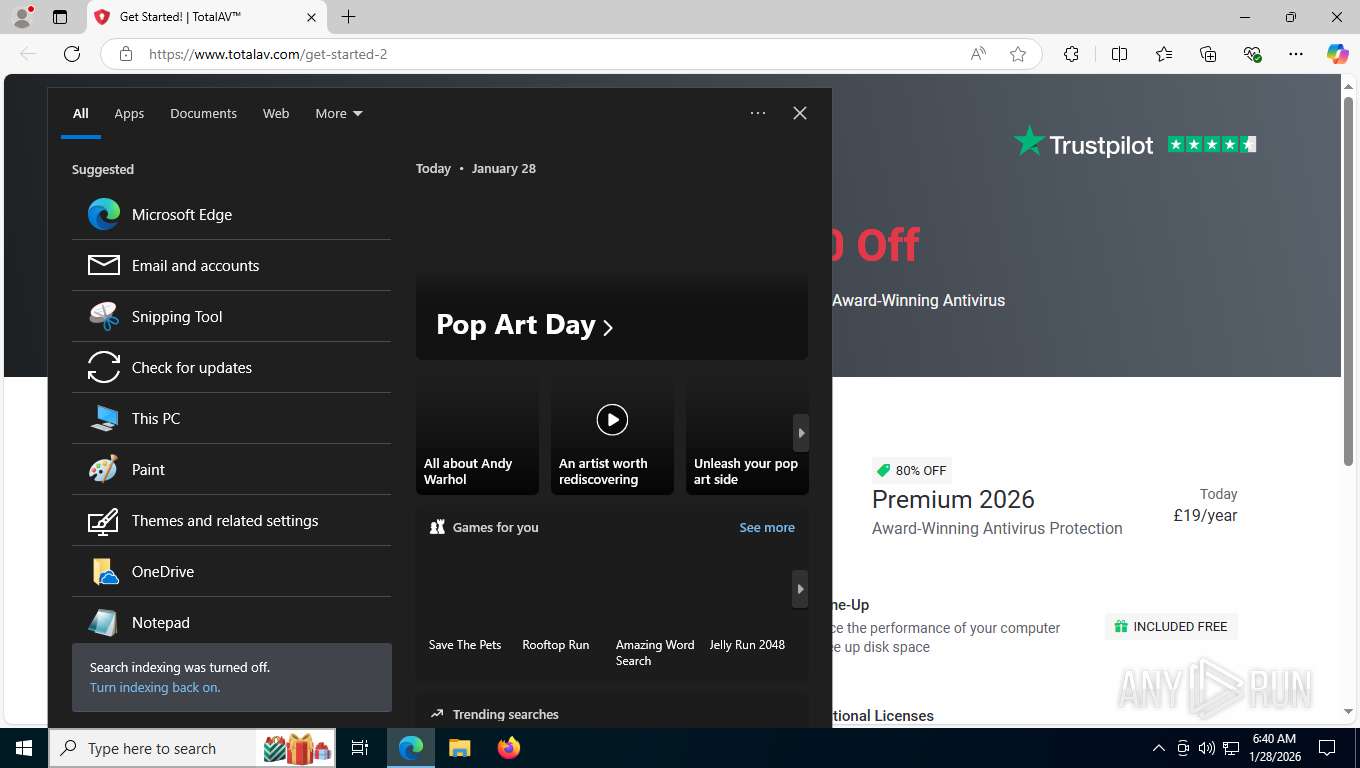Switch to the Web search tab
This screenshot has width=1360, height=768.
pos(276,113)
